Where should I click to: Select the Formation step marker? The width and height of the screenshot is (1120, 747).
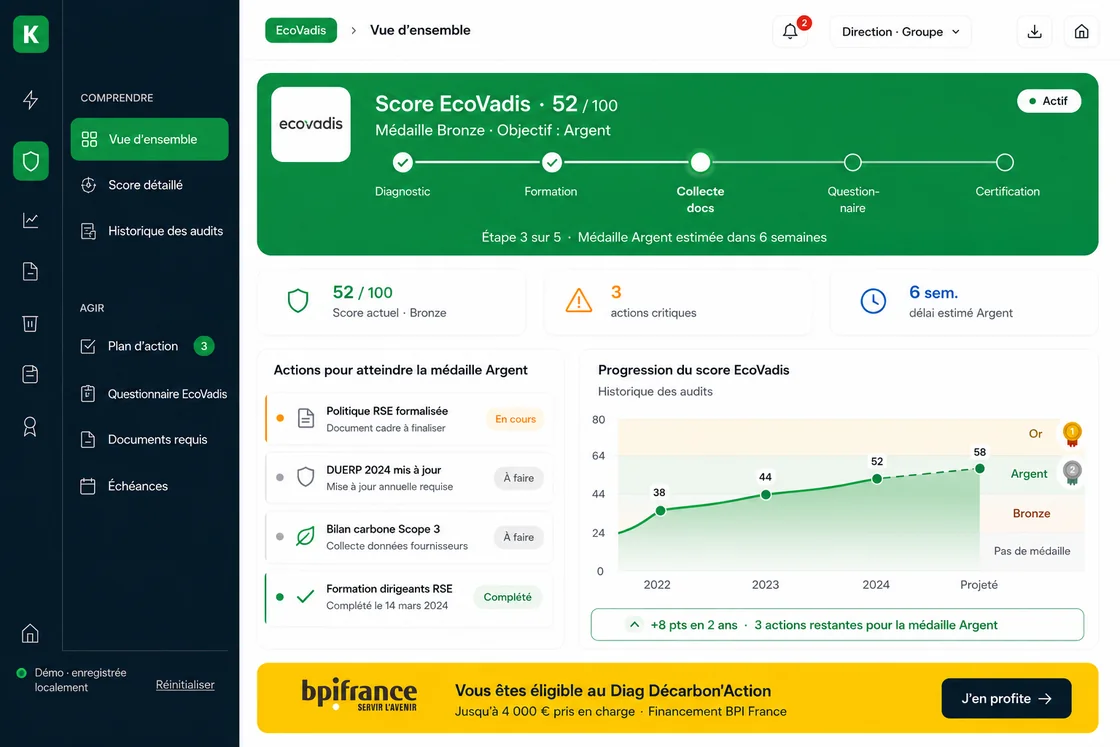(x=551, y=163)
